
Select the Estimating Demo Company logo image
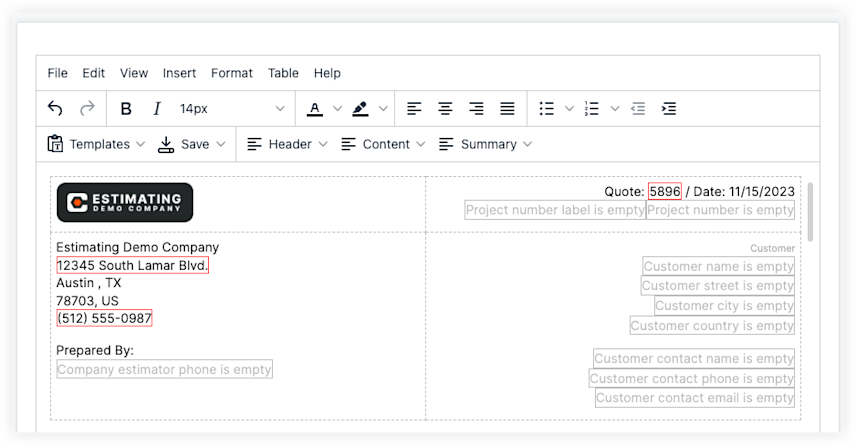[125, 203]
